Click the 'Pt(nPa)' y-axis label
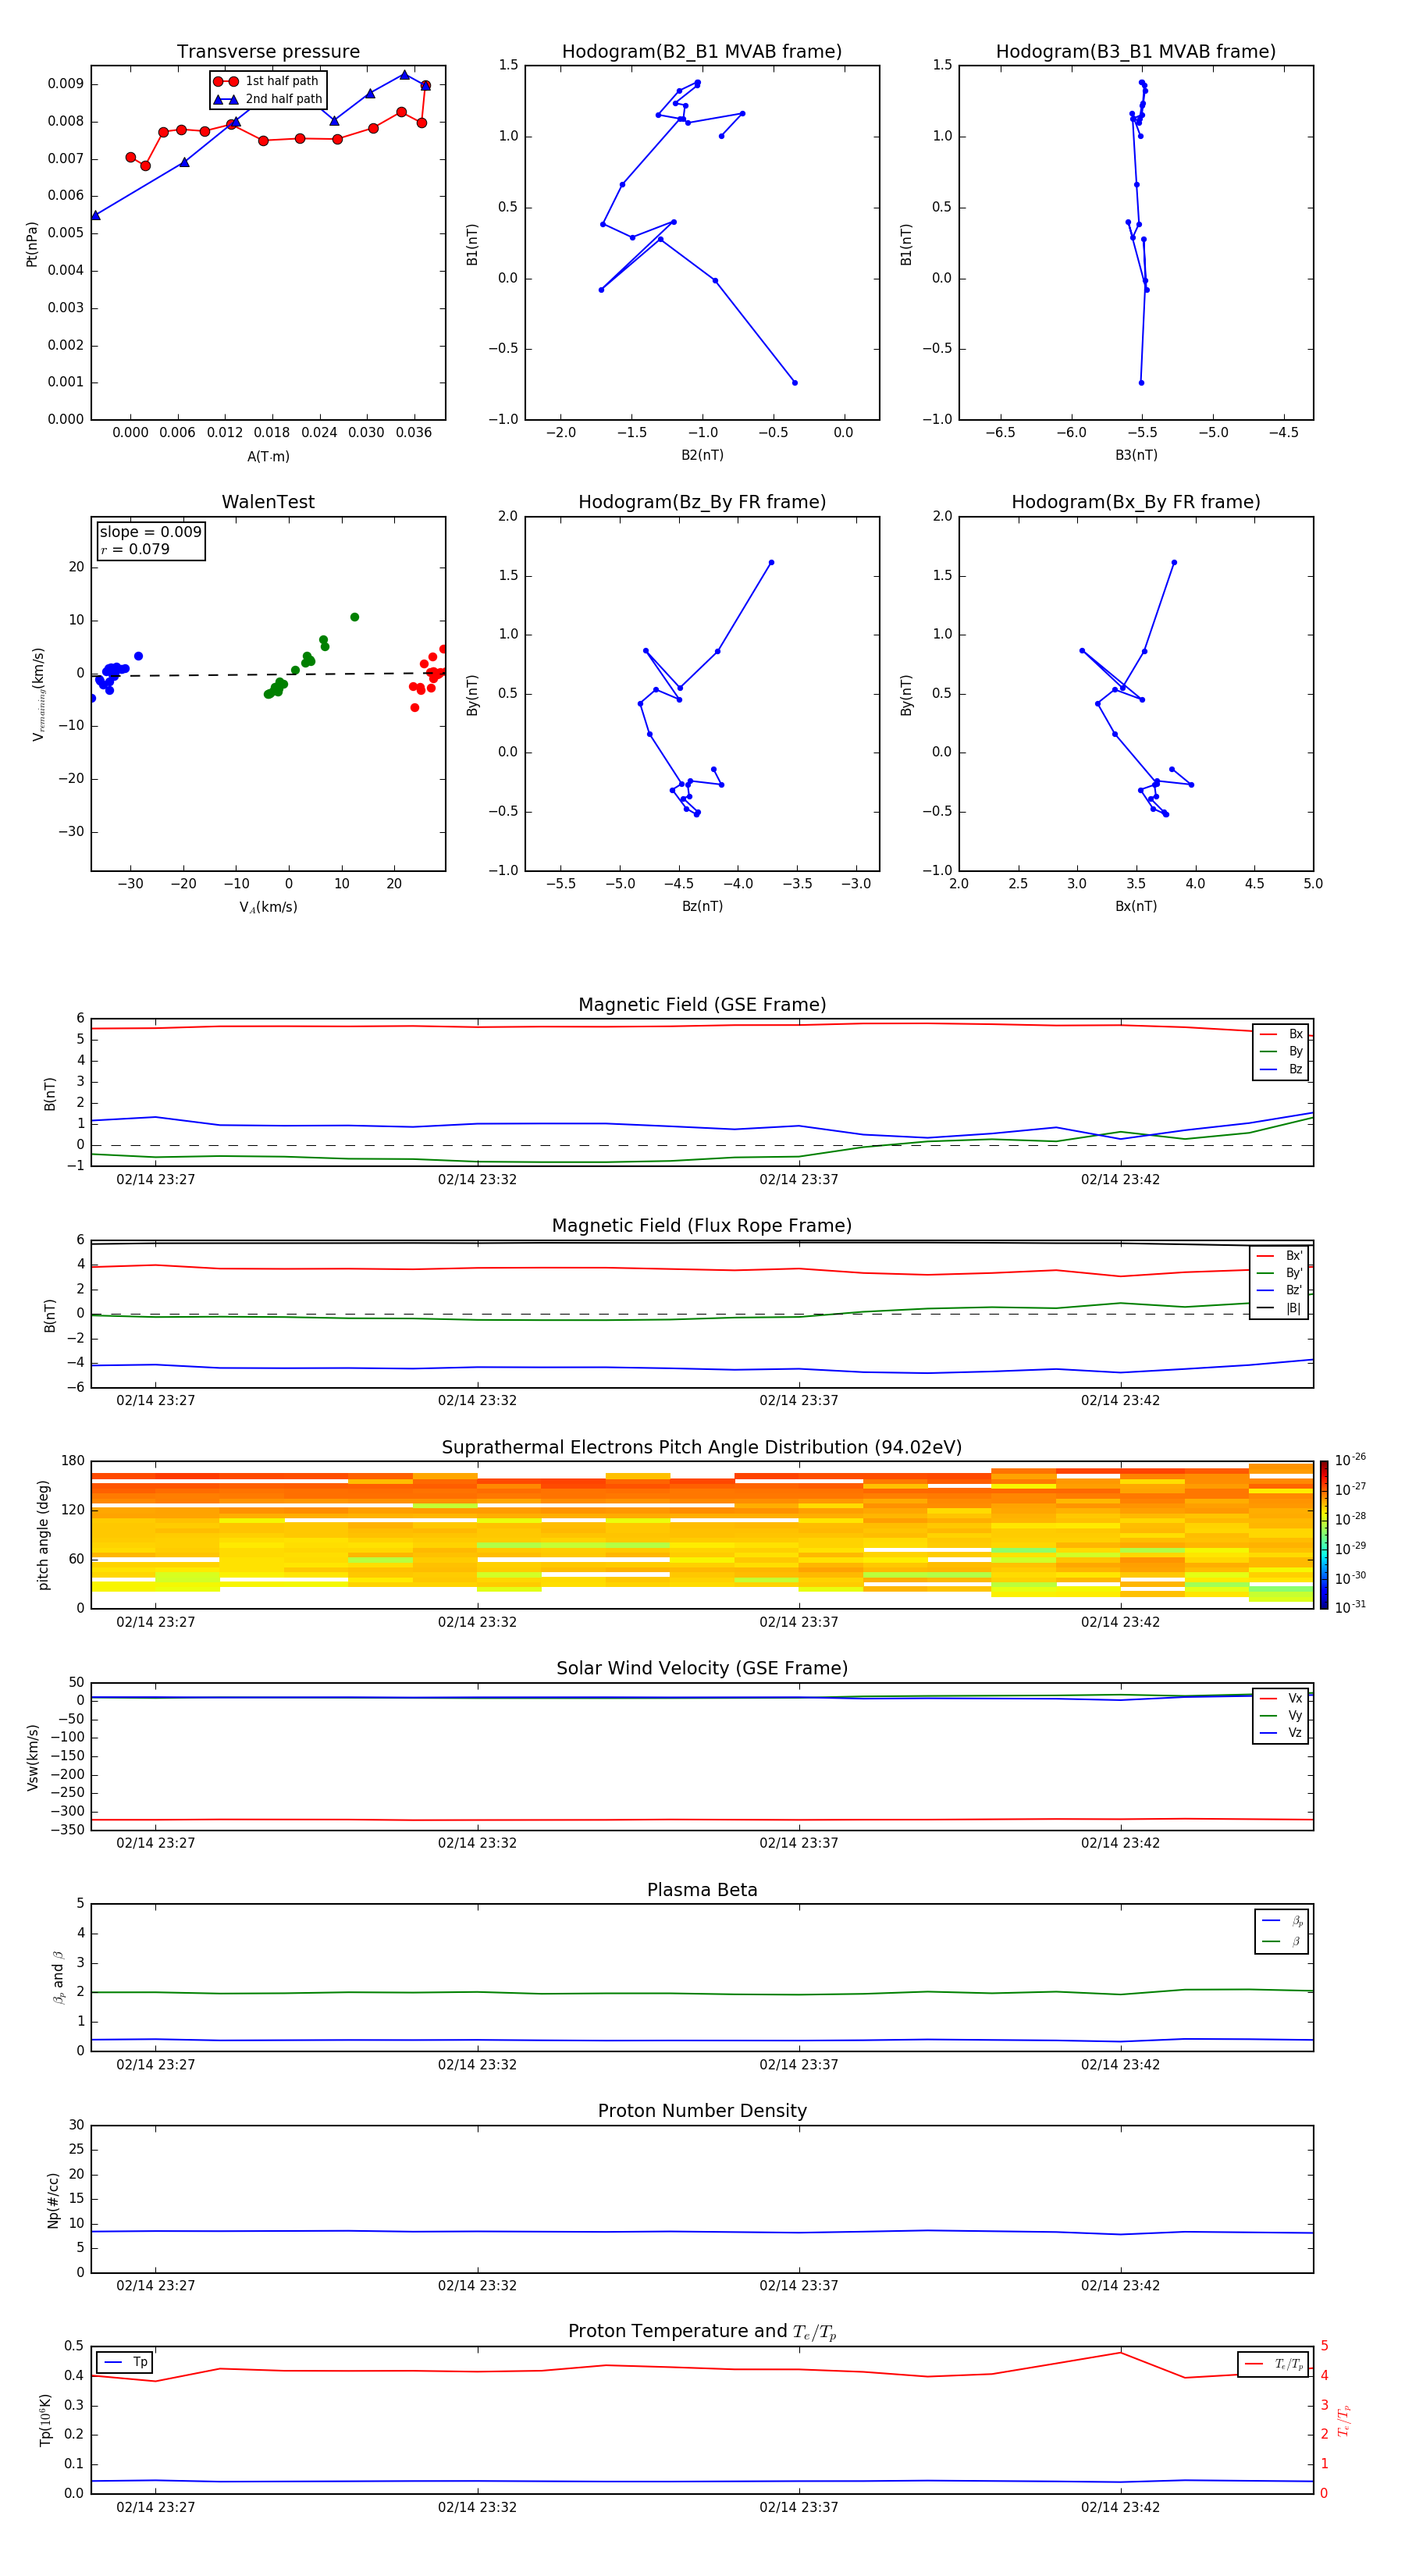This screenshot has height=2576, width=1405. pos(32,244)
